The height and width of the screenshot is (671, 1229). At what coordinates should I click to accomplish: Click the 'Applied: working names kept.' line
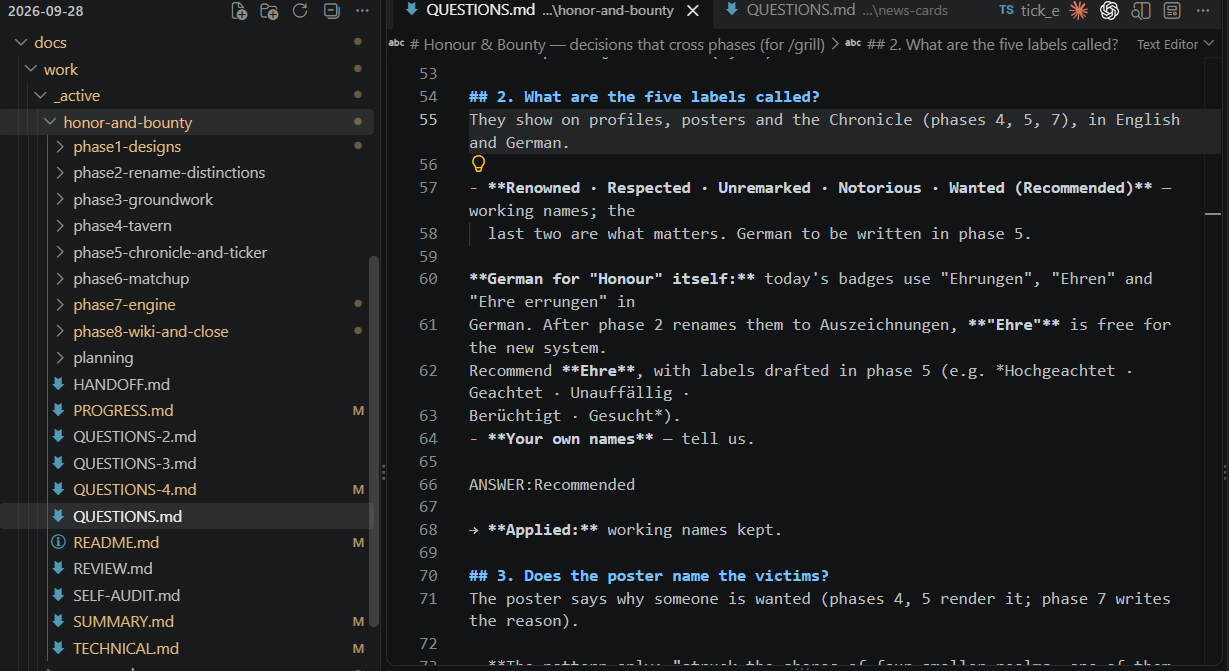click(x=626, y=530)
